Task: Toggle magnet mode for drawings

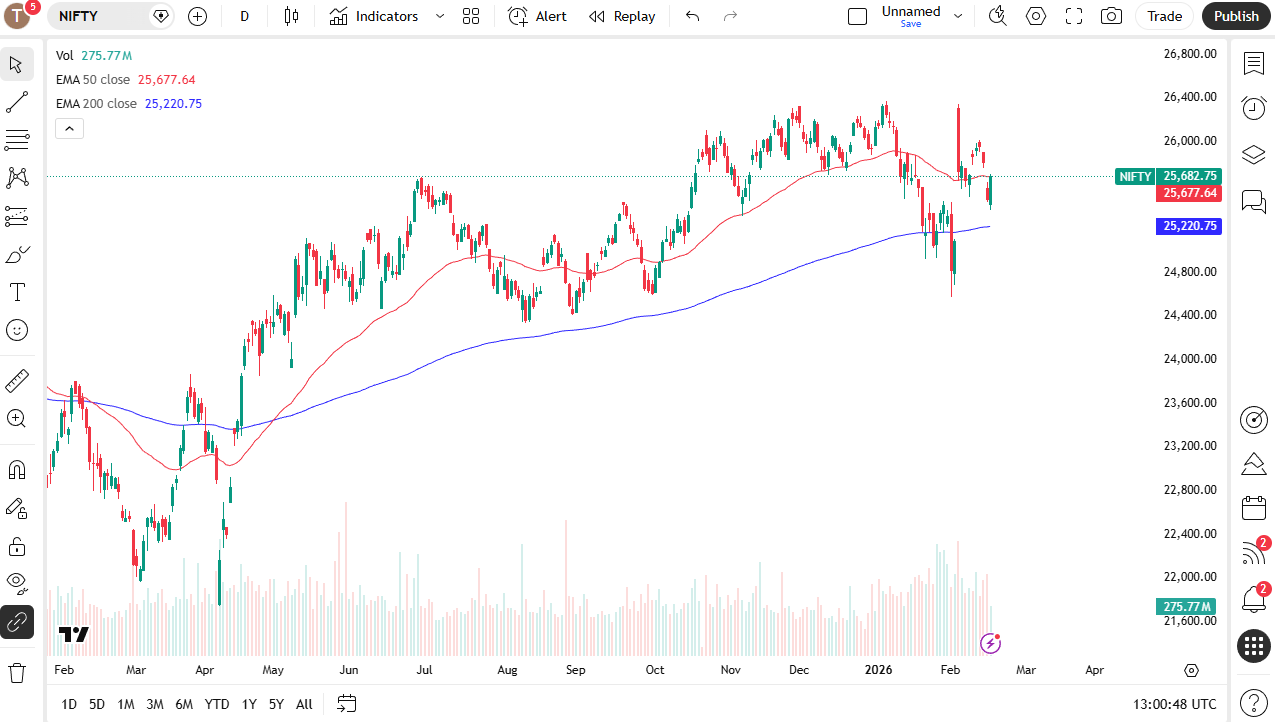Action: click(x=17, y=469)
